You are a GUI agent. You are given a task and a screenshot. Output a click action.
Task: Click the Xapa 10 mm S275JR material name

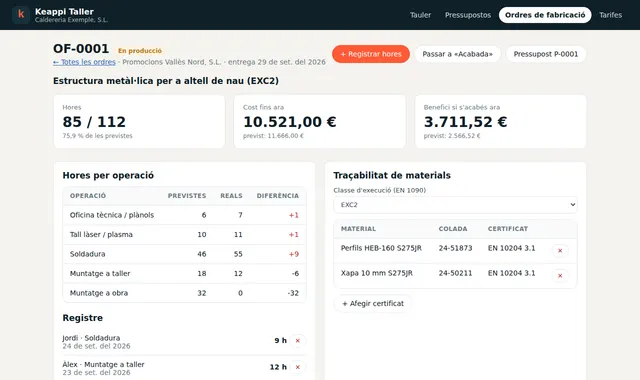377,273
